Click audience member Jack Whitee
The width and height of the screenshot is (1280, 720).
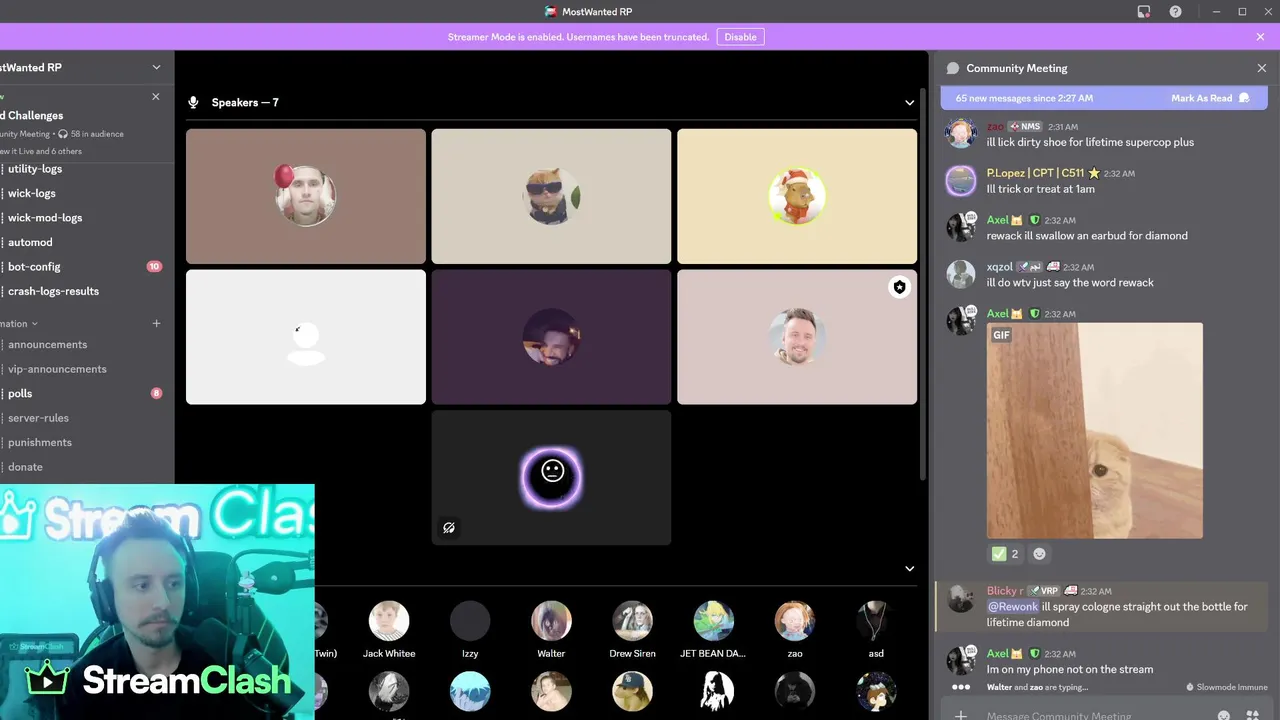[x=389, y=630]
